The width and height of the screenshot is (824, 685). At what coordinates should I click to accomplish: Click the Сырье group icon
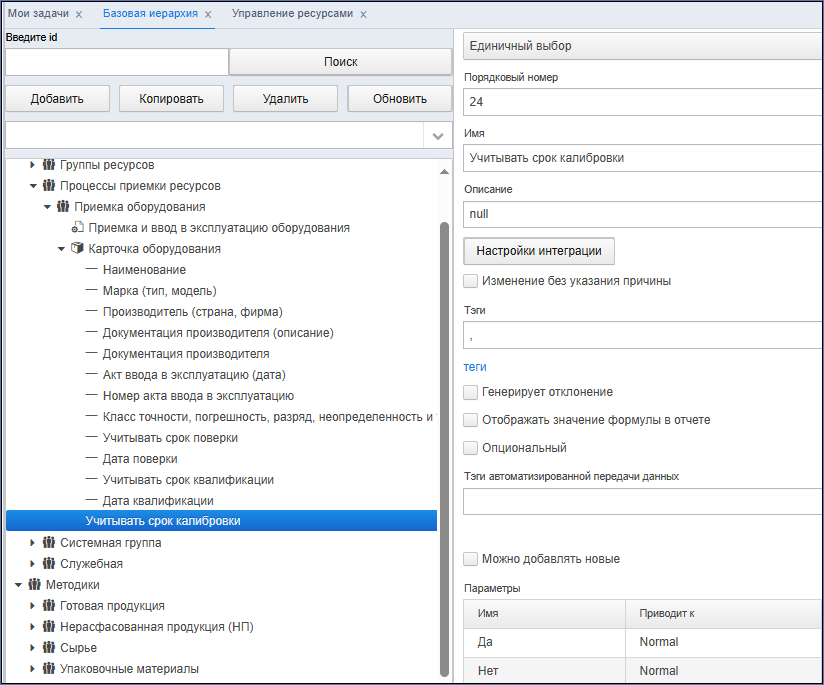tap(49, 648)
